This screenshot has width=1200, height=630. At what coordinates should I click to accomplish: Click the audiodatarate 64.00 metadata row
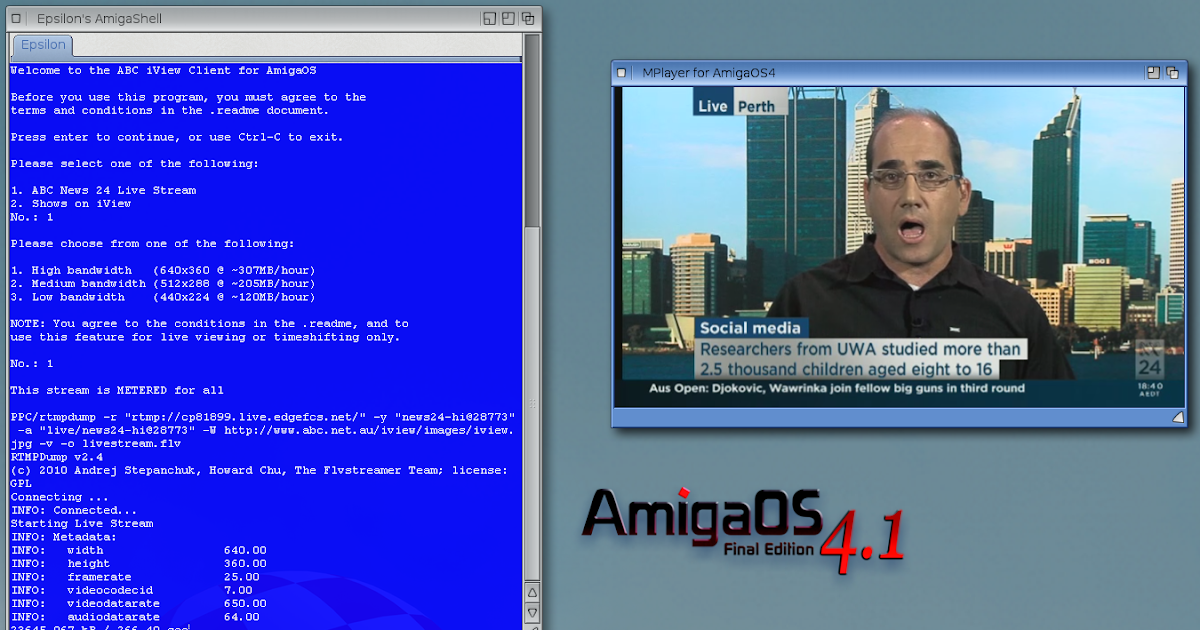tap(135, 617)
